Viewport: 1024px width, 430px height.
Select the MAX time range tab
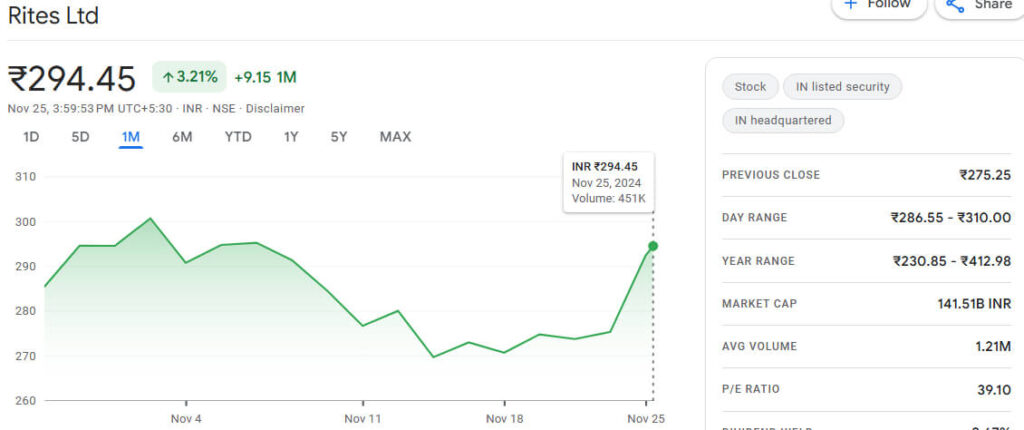click(395, 137)
